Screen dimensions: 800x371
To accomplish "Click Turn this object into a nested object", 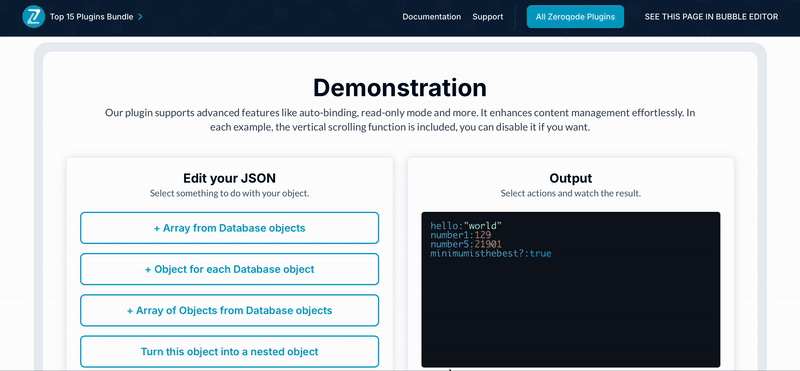I will [230, 352].
